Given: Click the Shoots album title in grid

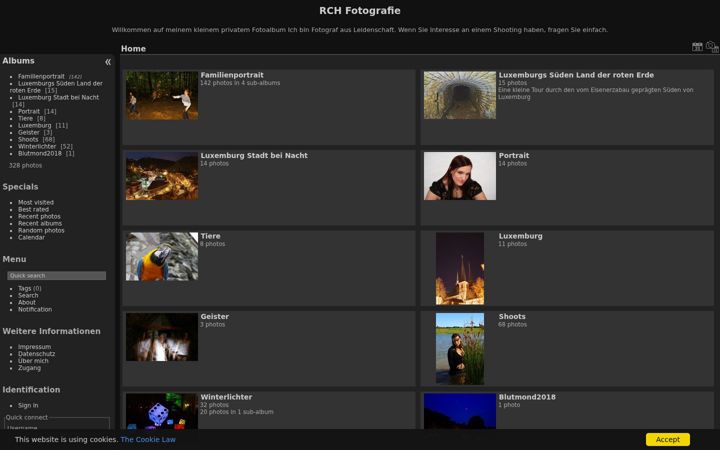Looking at the screenshot, I should coord(512,316).
